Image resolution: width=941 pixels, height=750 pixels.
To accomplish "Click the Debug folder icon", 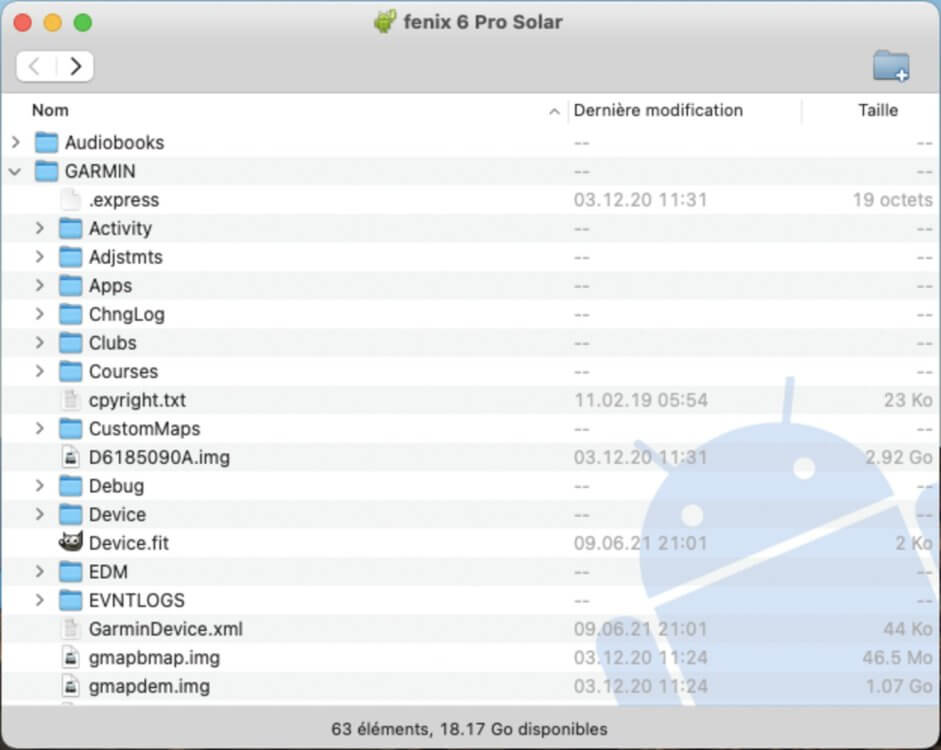I will click(70, 486).
